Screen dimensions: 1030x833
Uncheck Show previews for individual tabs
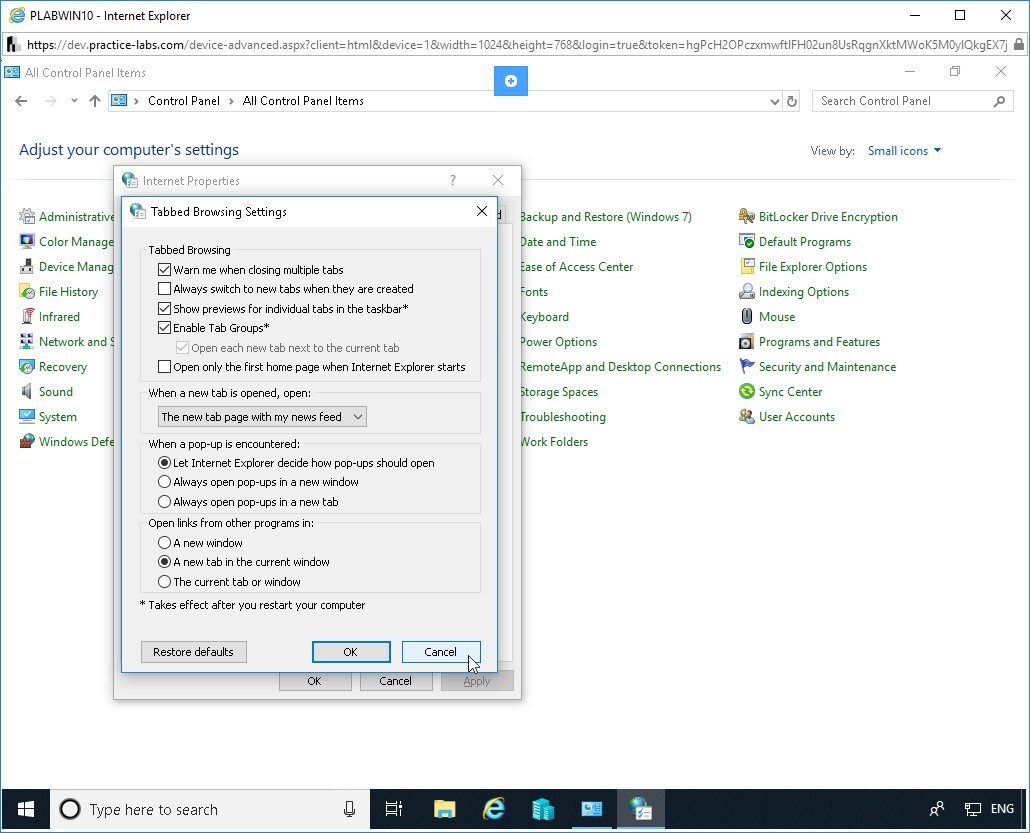pos(164,308)
